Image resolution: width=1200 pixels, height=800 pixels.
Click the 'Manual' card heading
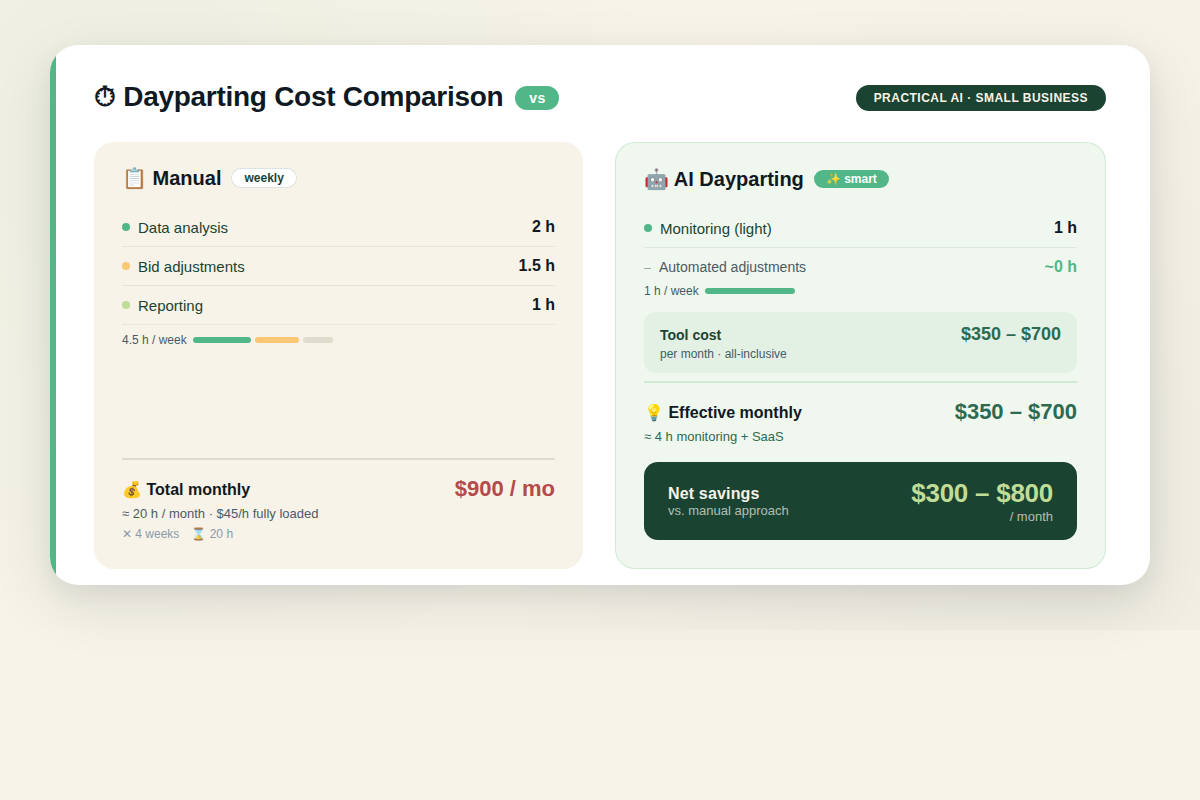[187, 178]
